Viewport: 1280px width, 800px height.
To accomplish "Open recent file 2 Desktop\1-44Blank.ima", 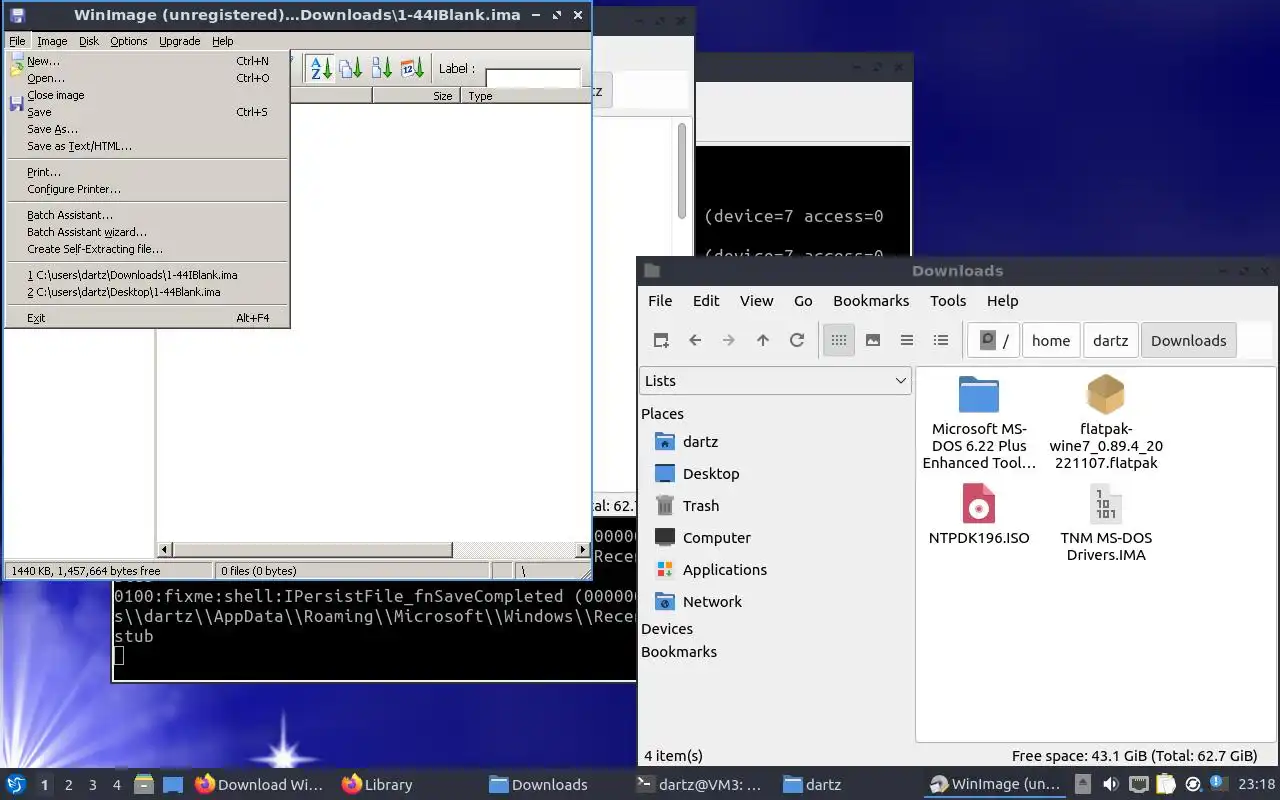I will click(147, 292).
